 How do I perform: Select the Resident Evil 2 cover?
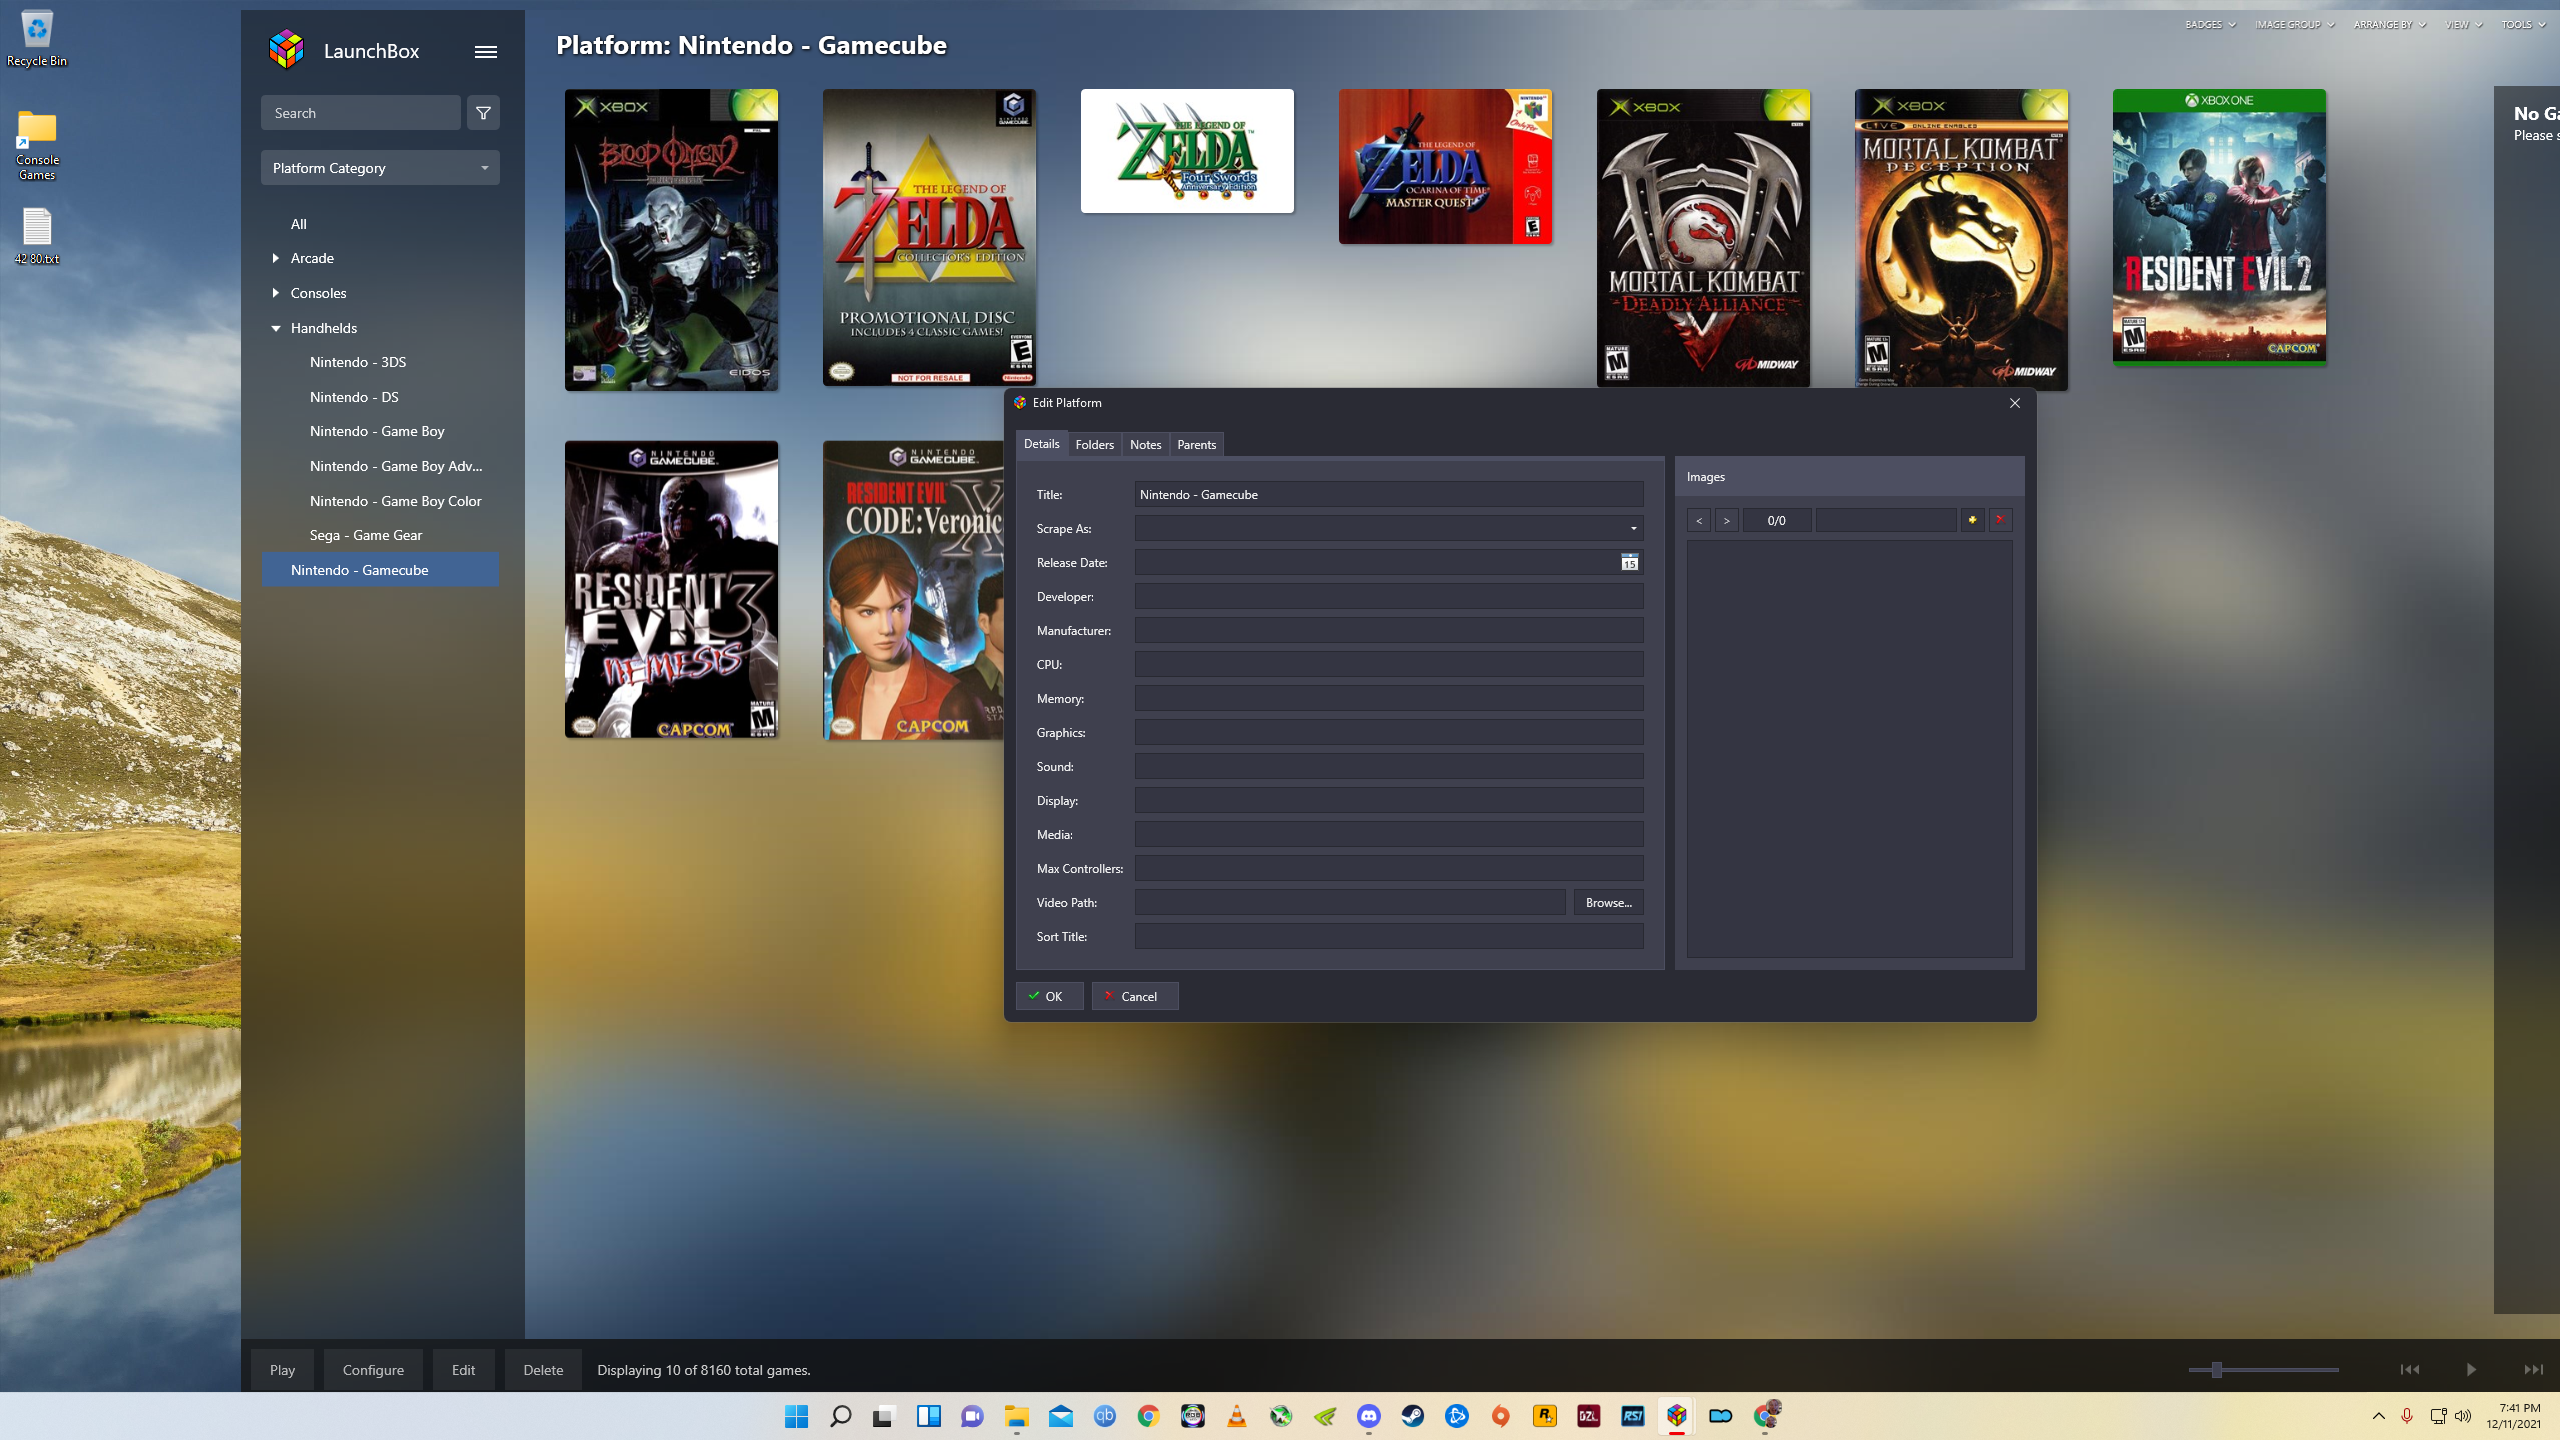2219,227
